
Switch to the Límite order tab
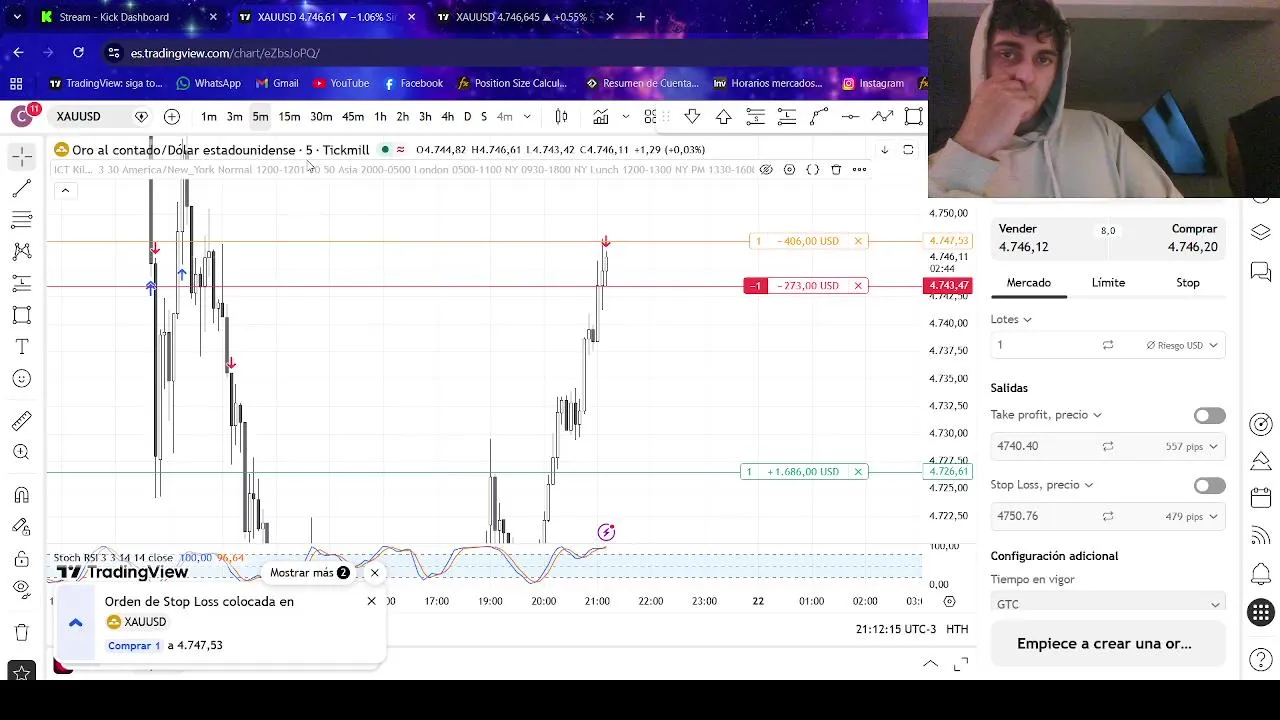tap(1108, 283)
